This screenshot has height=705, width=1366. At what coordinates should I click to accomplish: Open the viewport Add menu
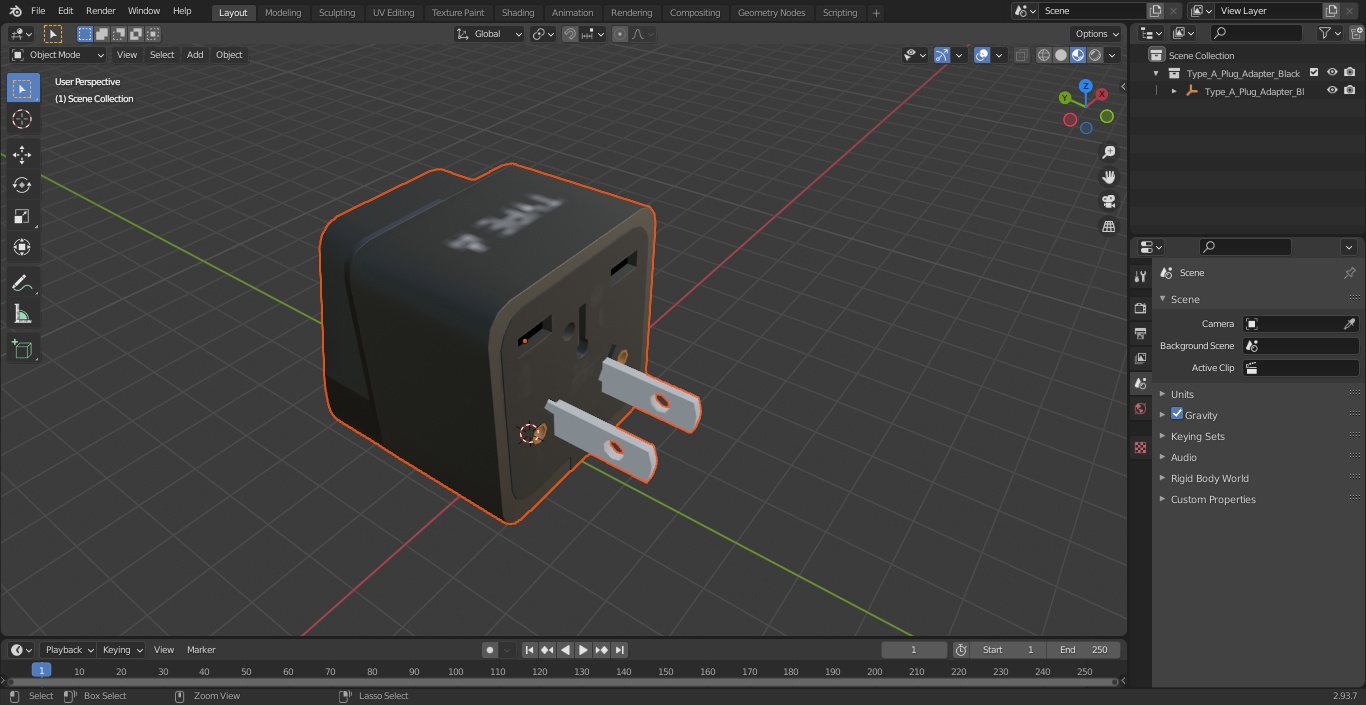[x=195, y=55]
